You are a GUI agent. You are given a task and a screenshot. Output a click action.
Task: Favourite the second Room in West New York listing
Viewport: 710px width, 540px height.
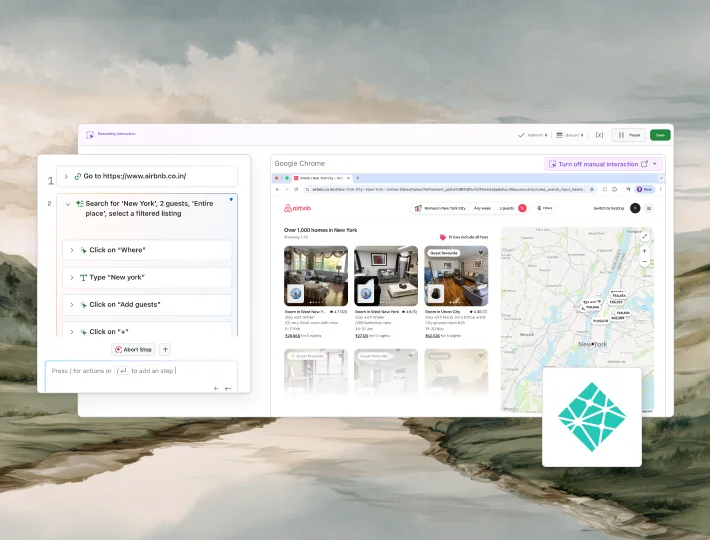click(411, 253)
